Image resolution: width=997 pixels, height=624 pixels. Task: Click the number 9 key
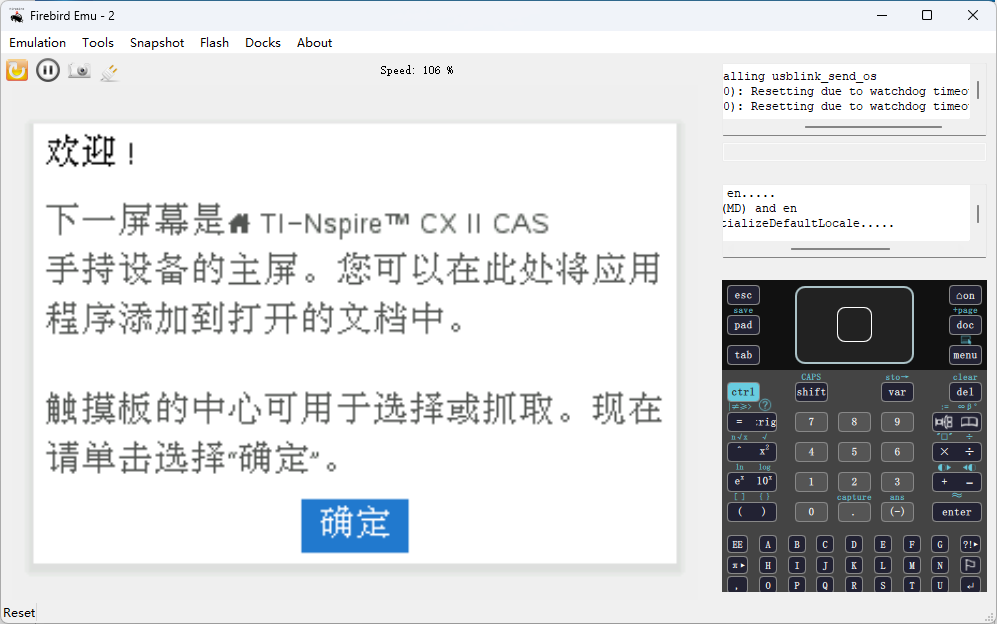(x=897, y=422)
